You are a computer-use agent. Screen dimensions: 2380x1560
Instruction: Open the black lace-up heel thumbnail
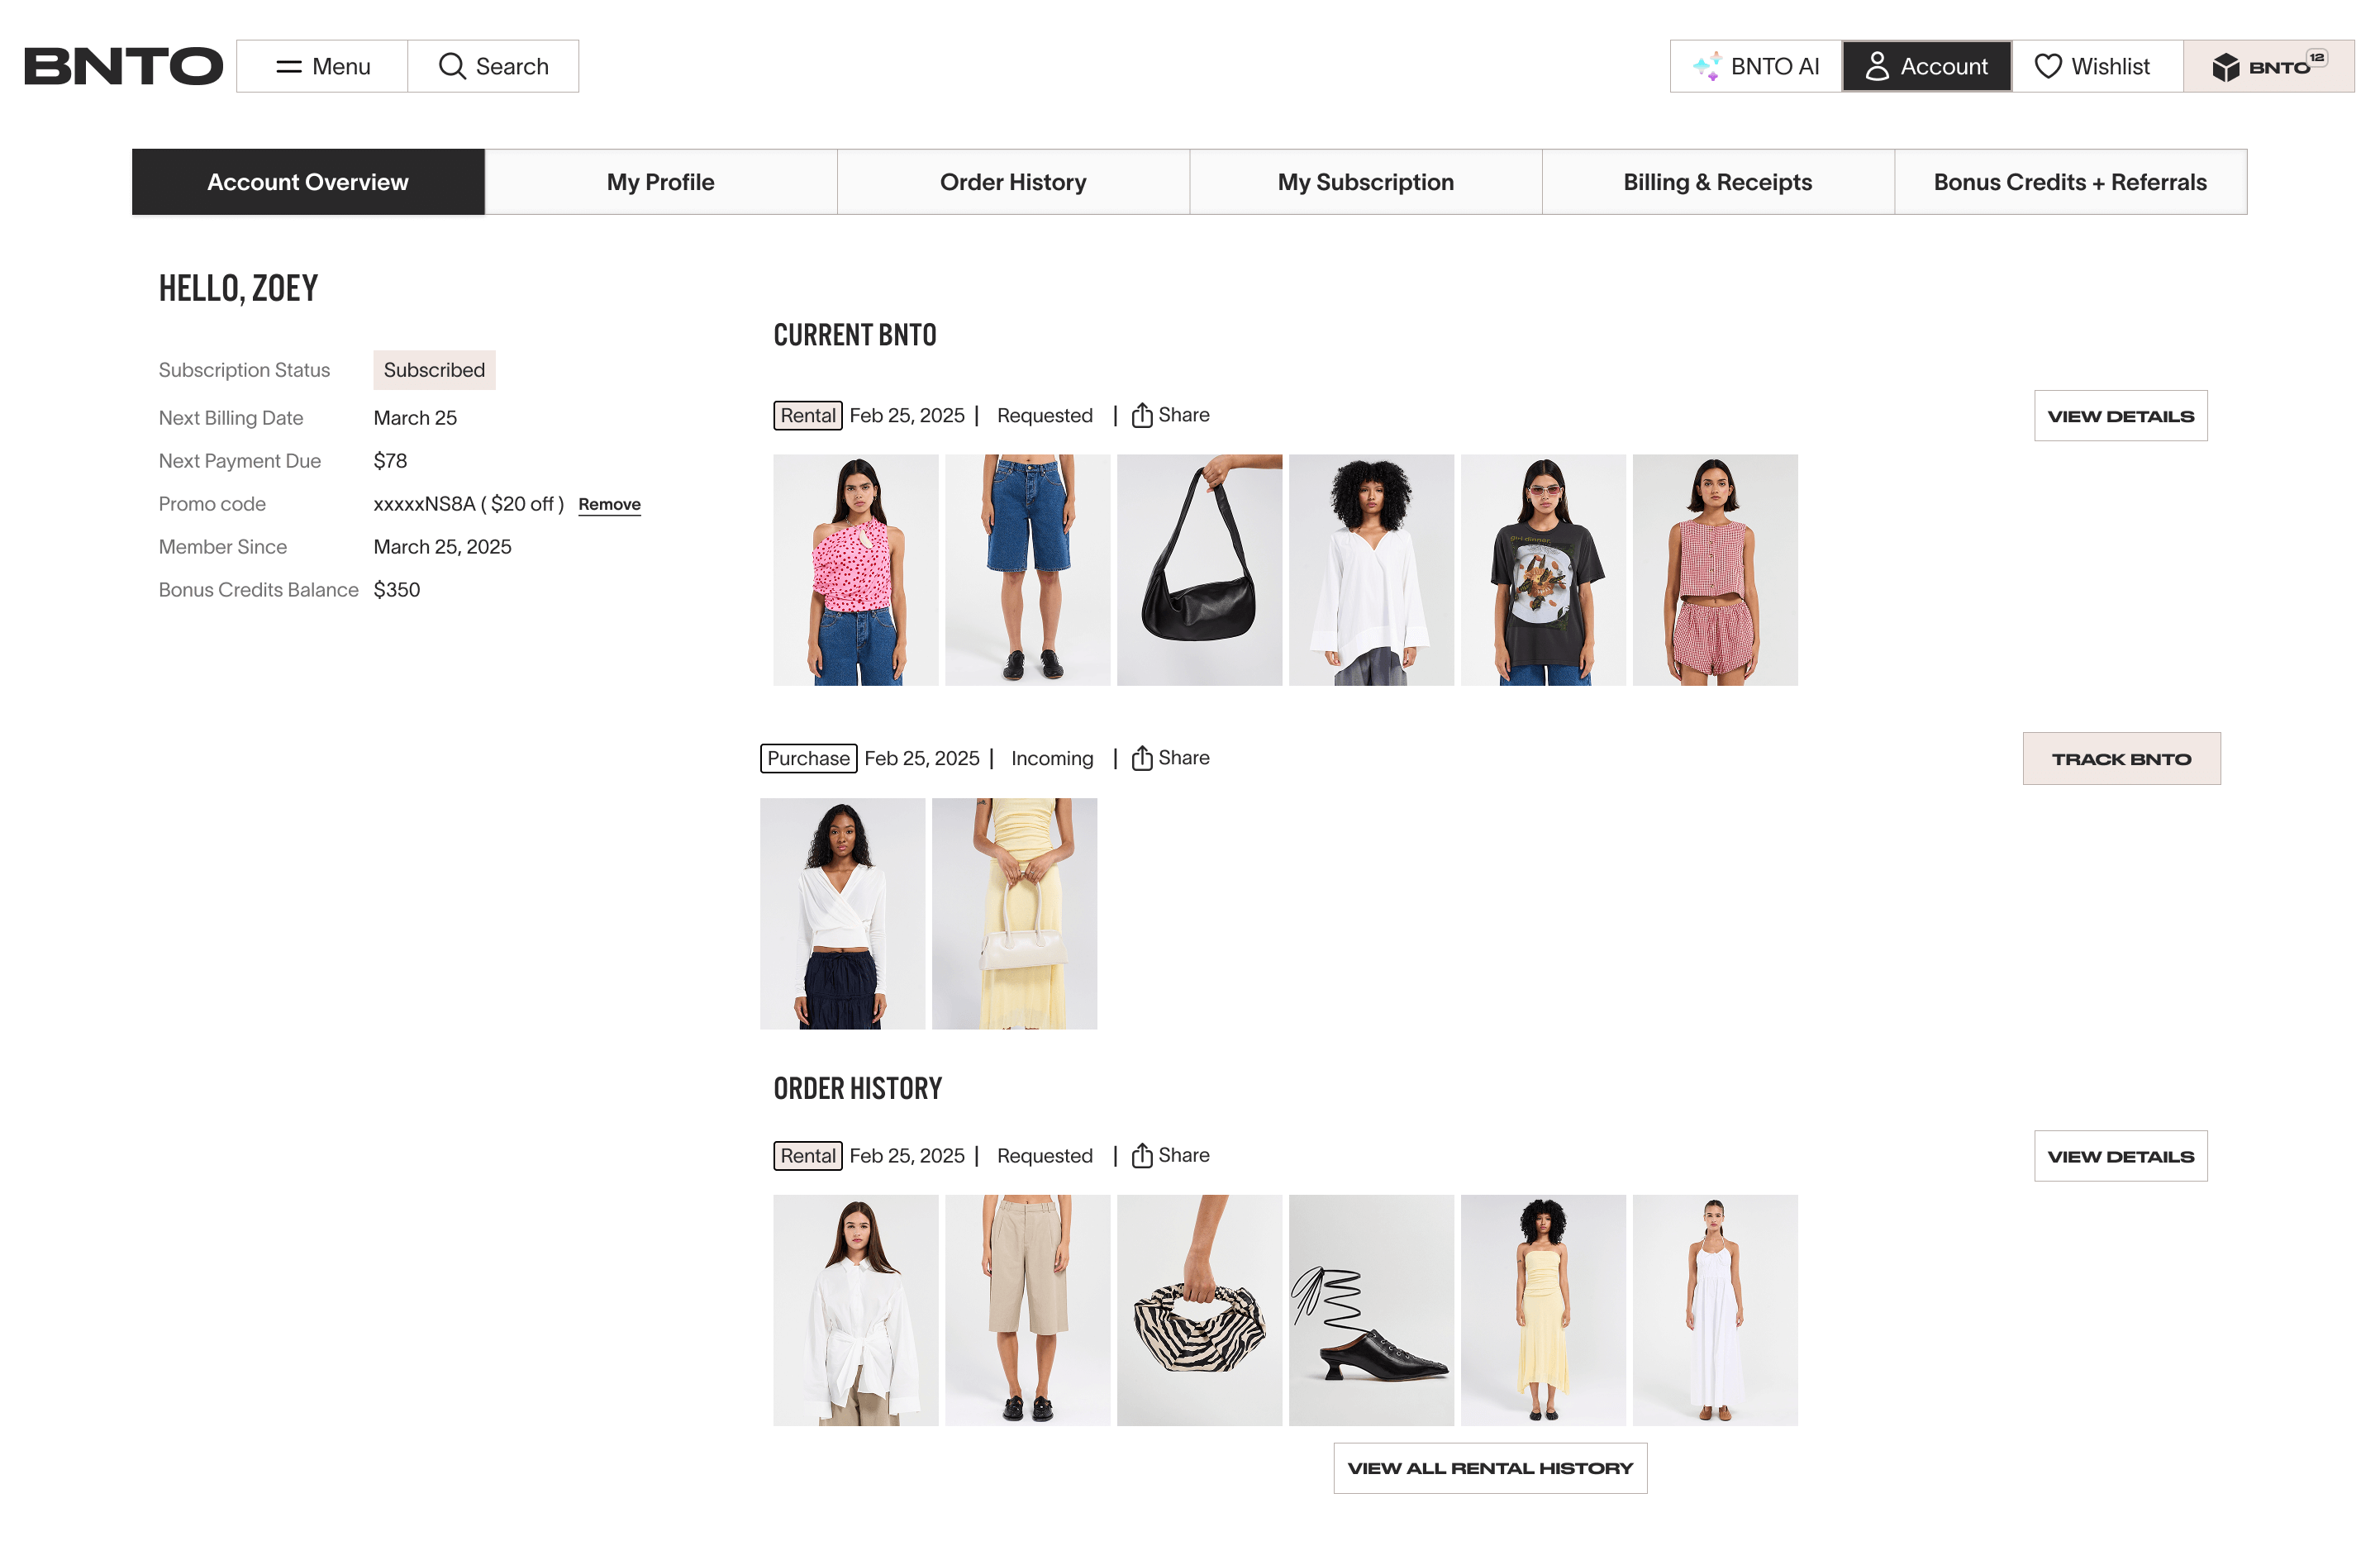coord(1372,1310)
